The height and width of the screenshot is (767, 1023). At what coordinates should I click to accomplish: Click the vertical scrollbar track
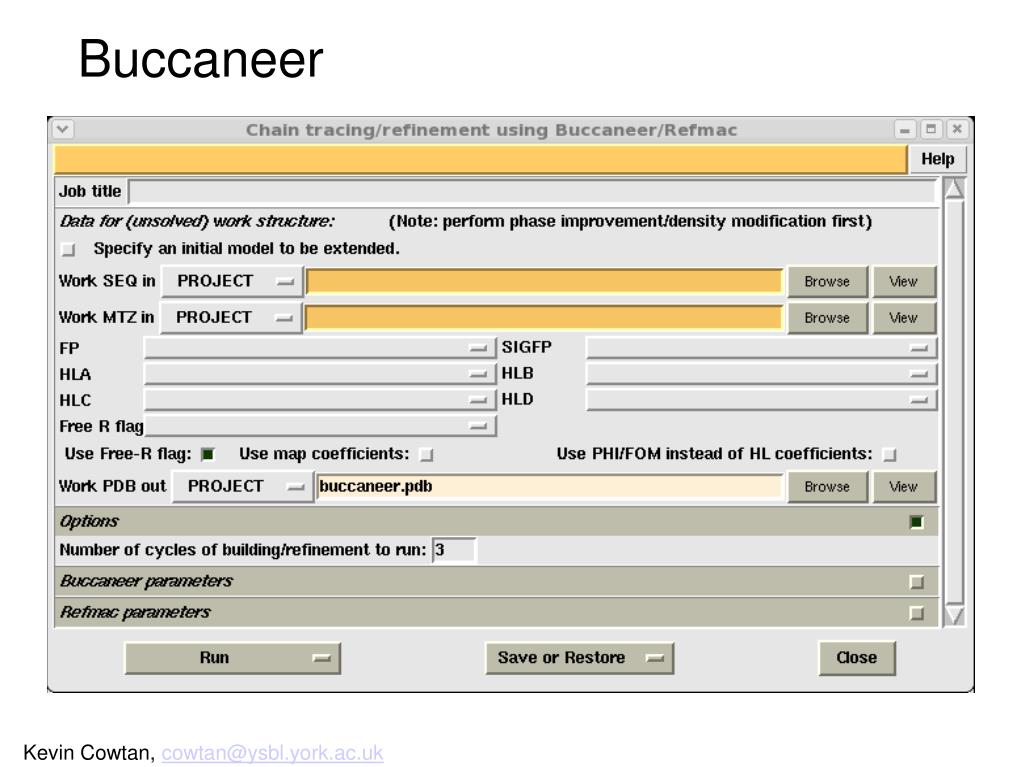coord(954,402)
